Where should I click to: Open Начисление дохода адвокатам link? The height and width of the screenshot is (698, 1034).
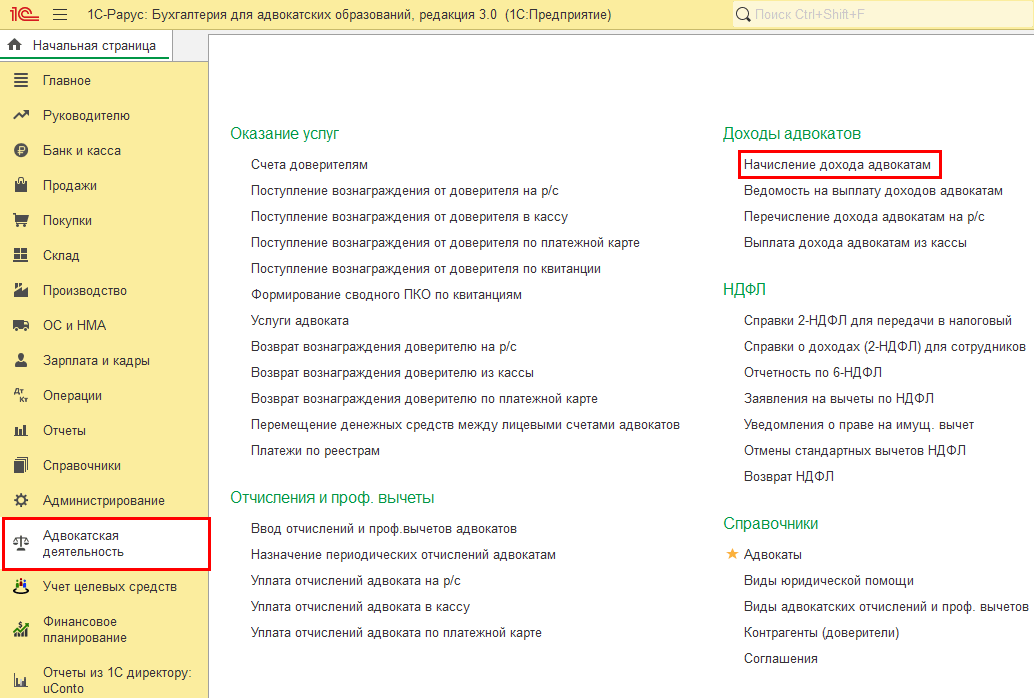837,164
